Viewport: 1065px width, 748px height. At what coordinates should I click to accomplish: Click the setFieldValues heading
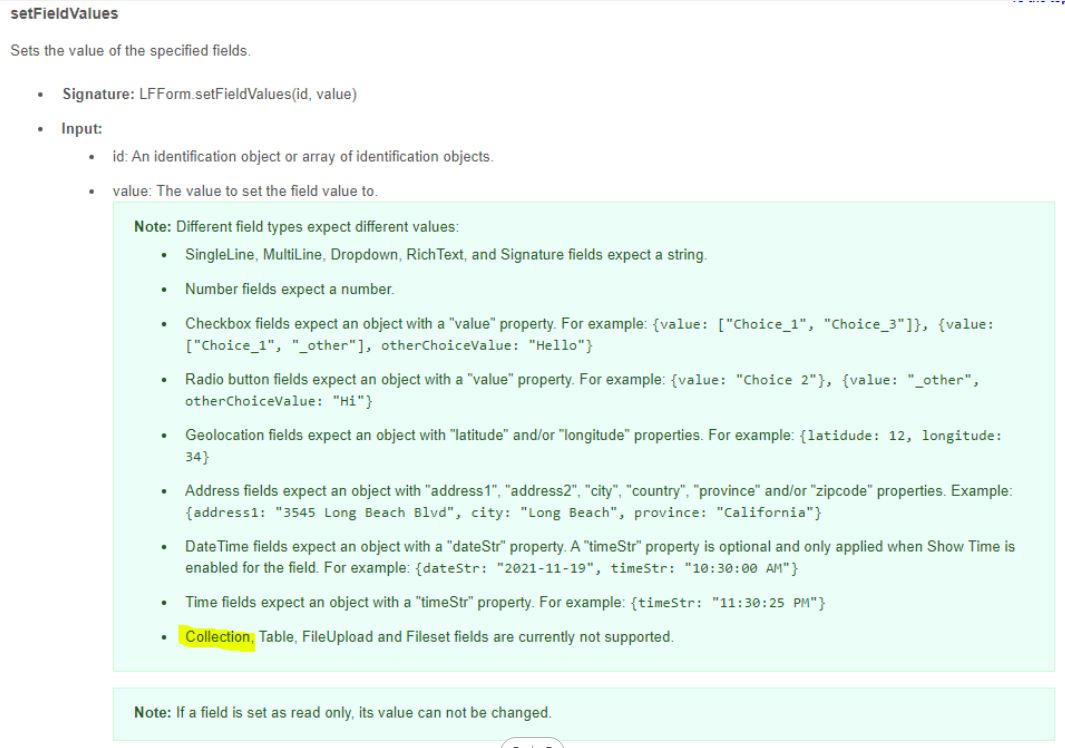(x=64, y=14)
